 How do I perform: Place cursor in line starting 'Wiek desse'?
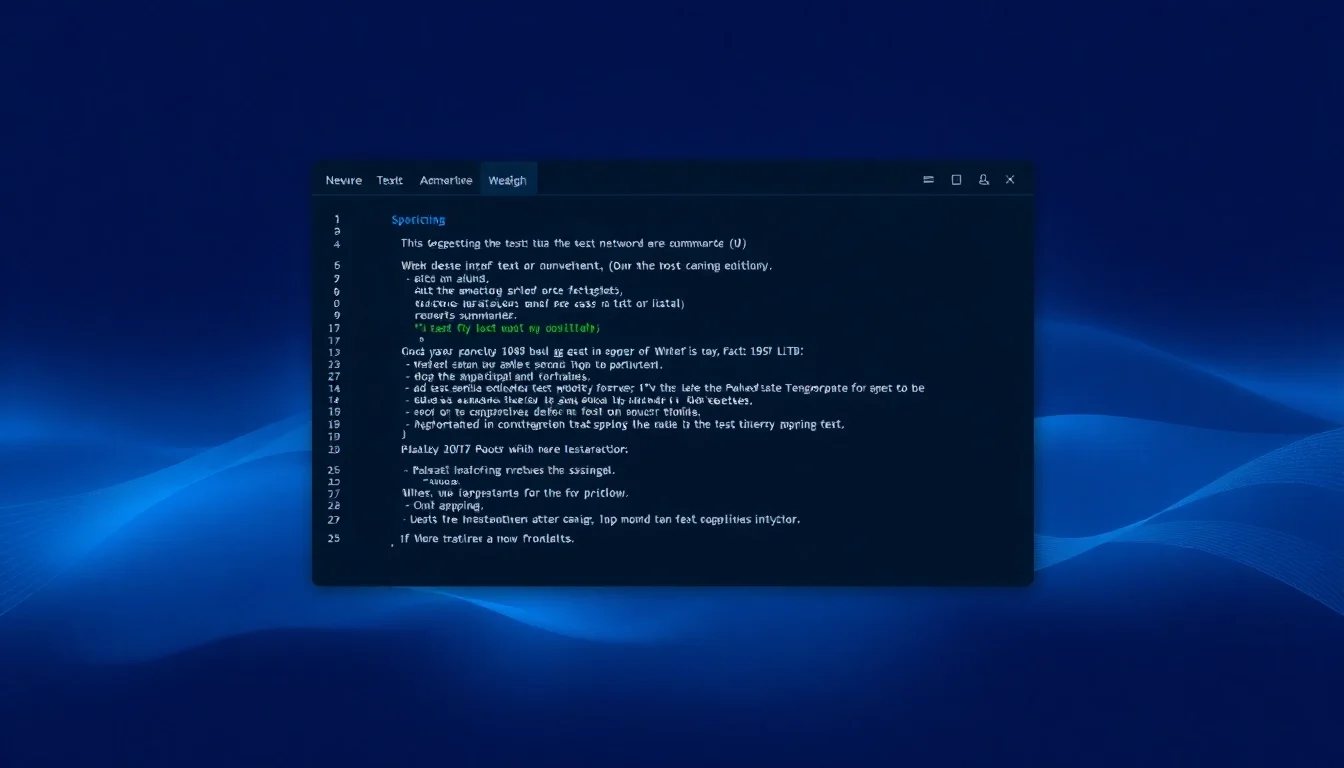click(586, 266)
